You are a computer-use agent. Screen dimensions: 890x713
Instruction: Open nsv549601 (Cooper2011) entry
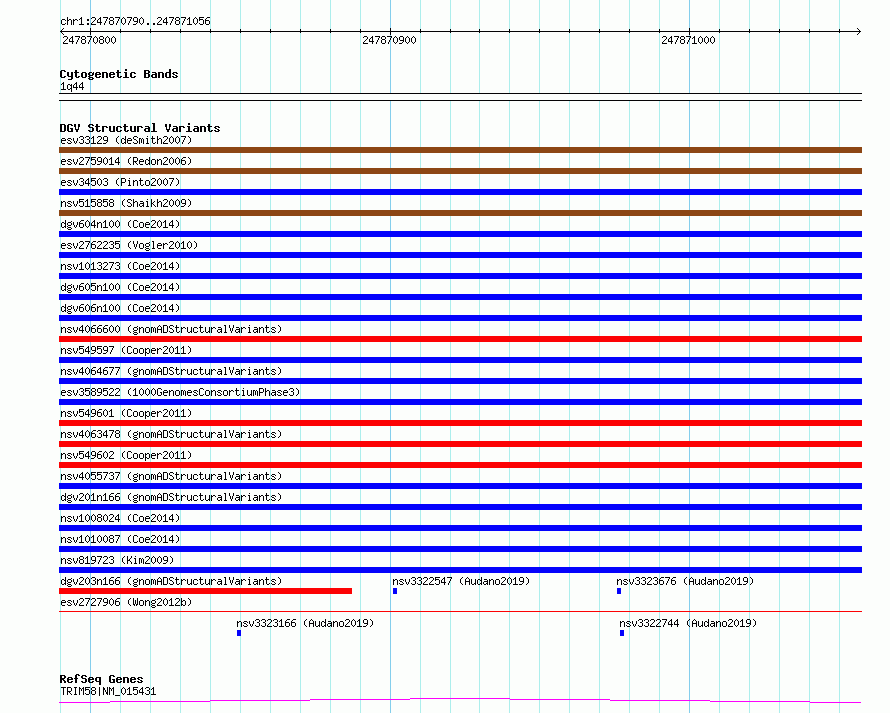[126, 413]
